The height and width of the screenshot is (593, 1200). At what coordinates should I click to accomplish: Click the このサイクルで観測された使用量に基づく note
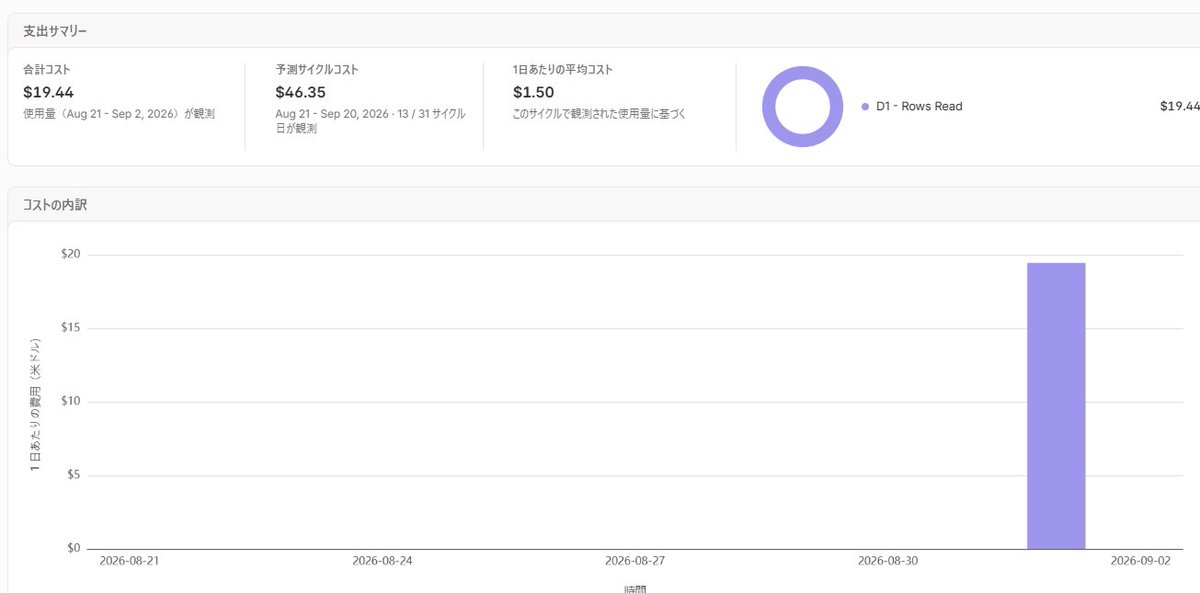pyautogui.click(x=599, y=114)
